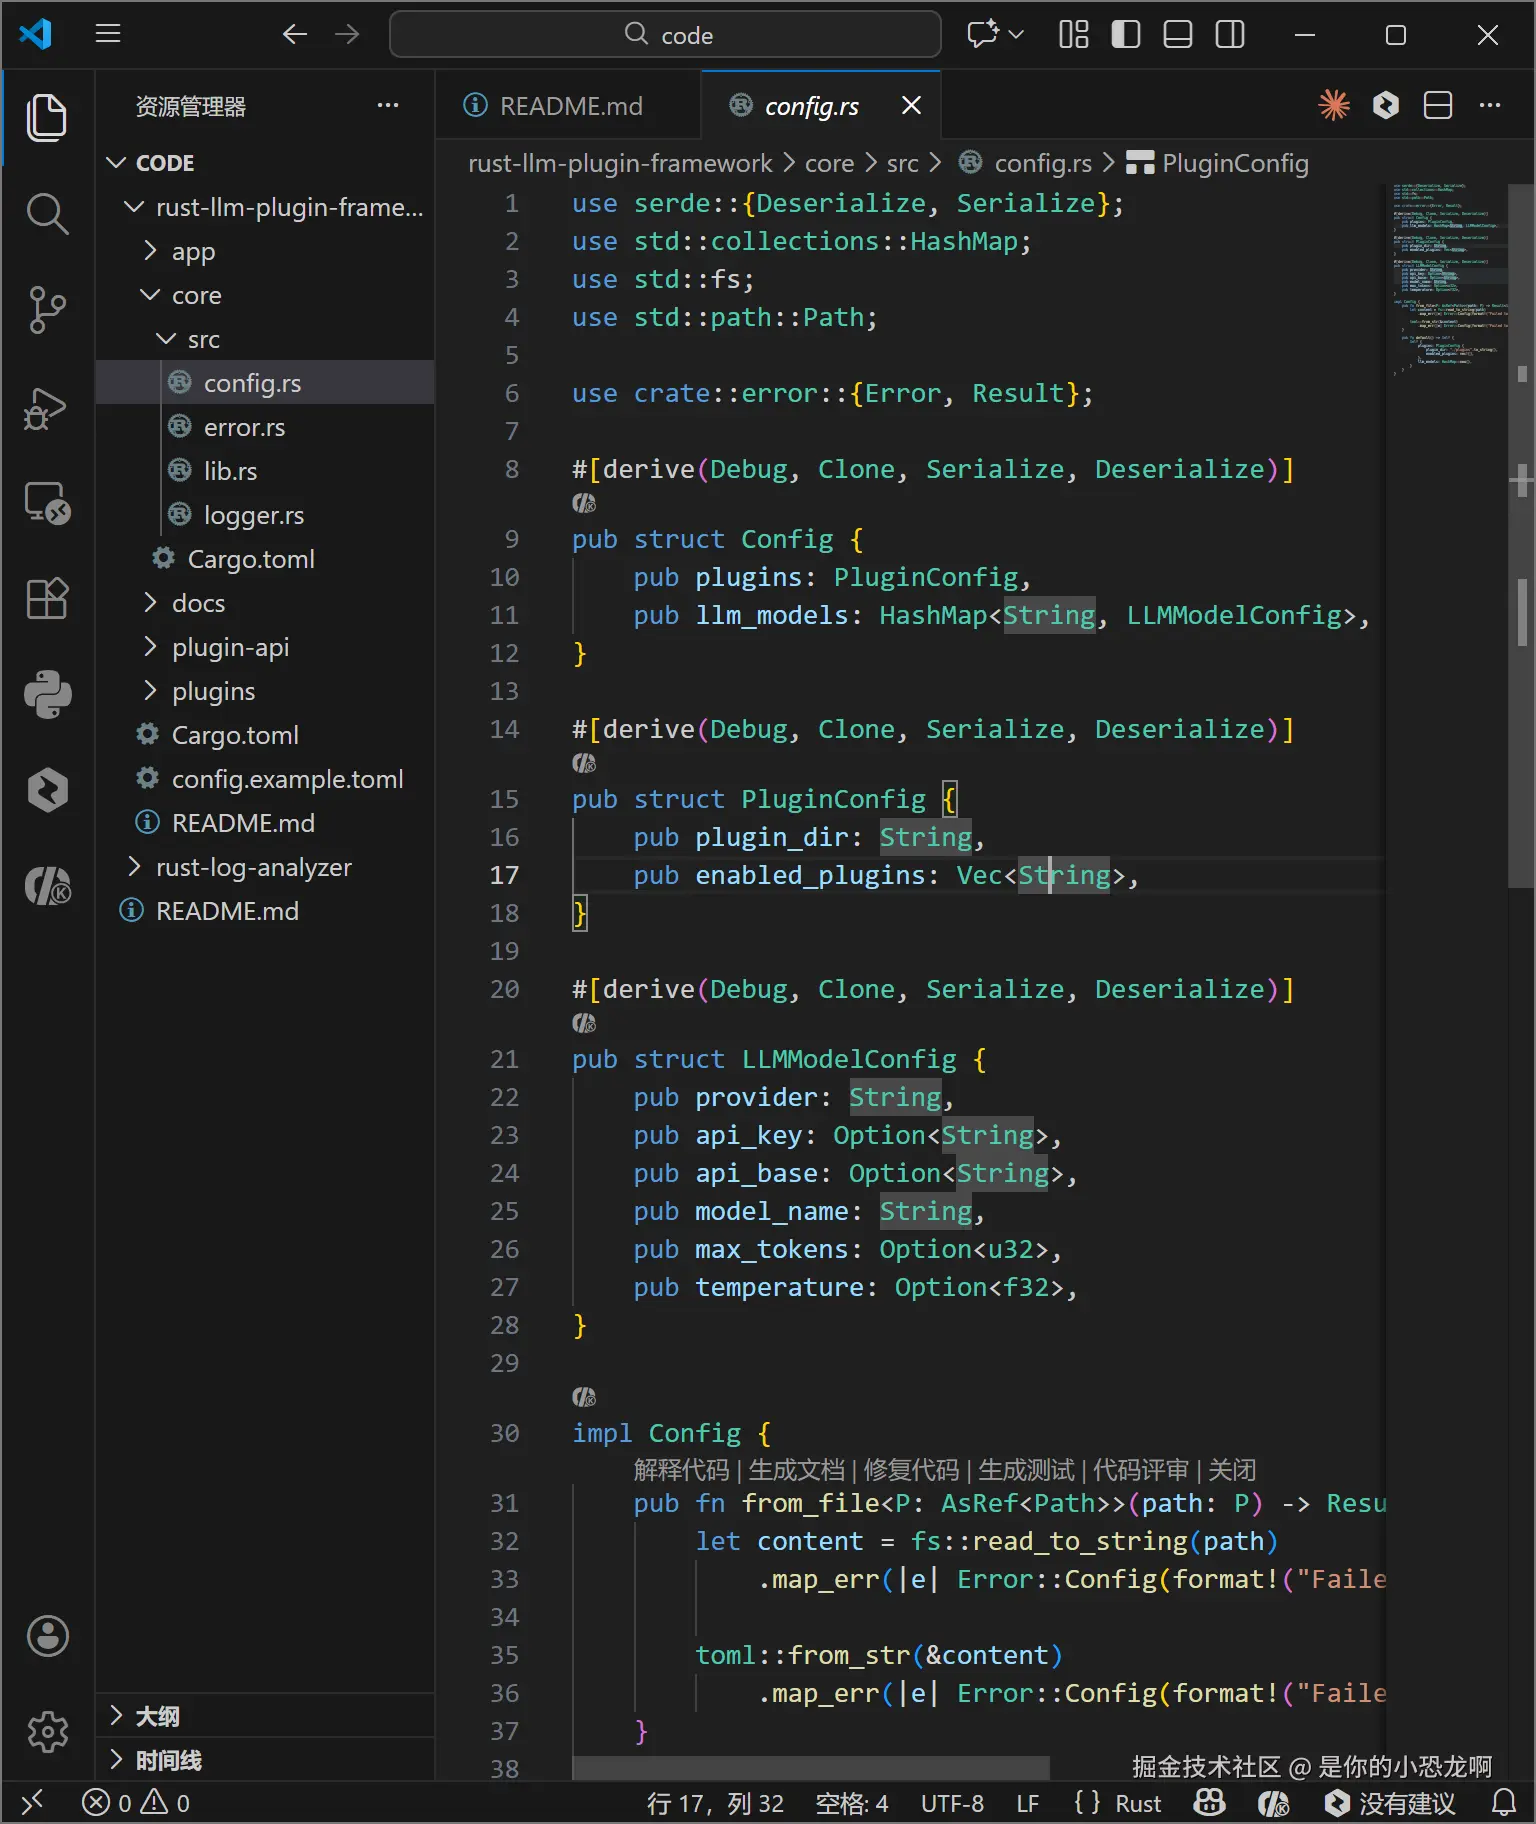Viewport: 1536px width, 1824px height.
Task: Show errors and warnings in status bar
Action: click(136, 1802)
